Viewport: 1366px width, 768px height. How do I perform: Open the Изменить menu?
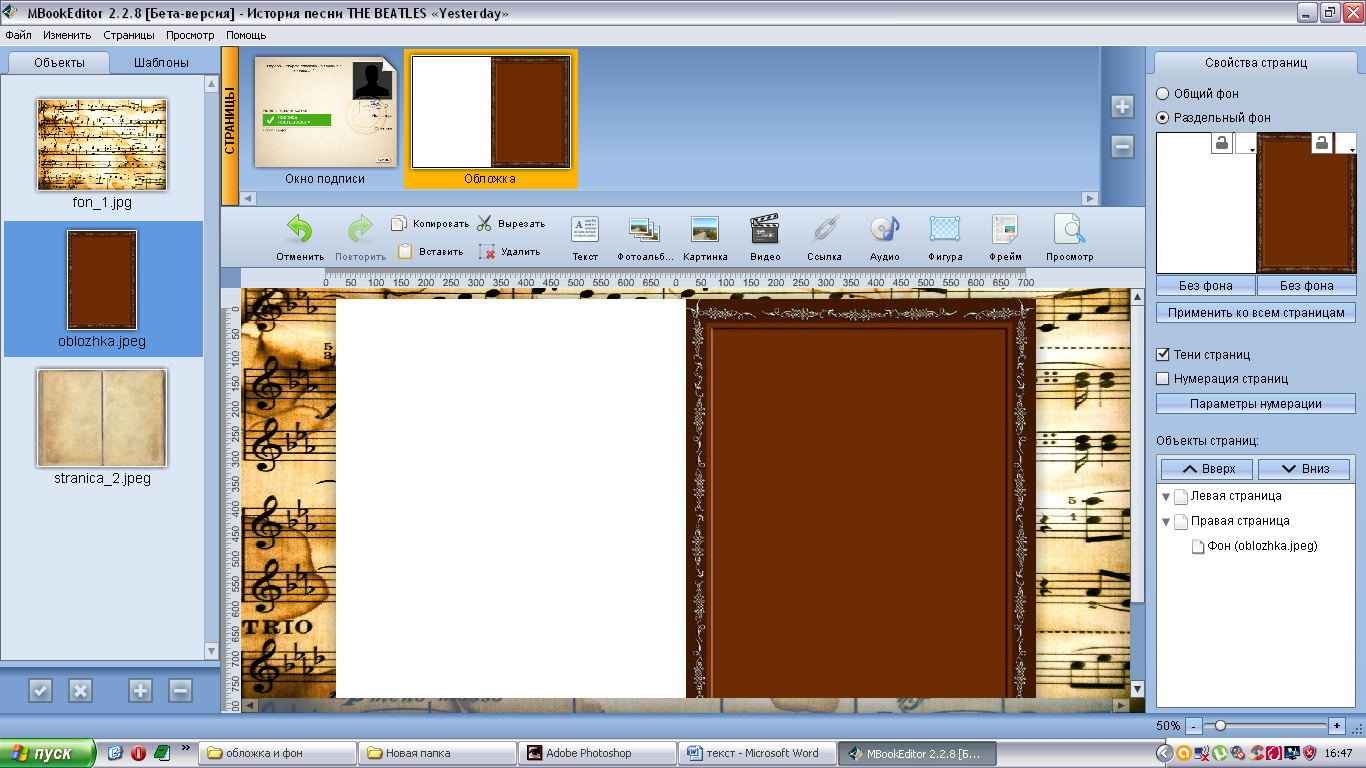coord(67,35)
